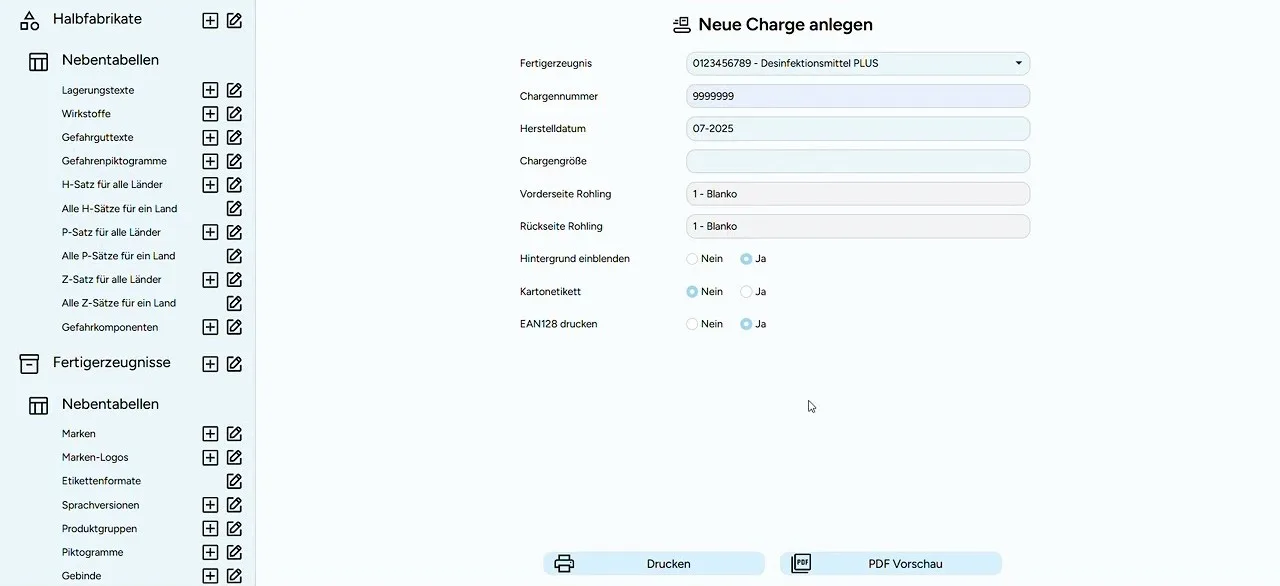Edit Halbfabrikate entries
This screenshot has height=586, width=1280.
click(x=234, y=20)
